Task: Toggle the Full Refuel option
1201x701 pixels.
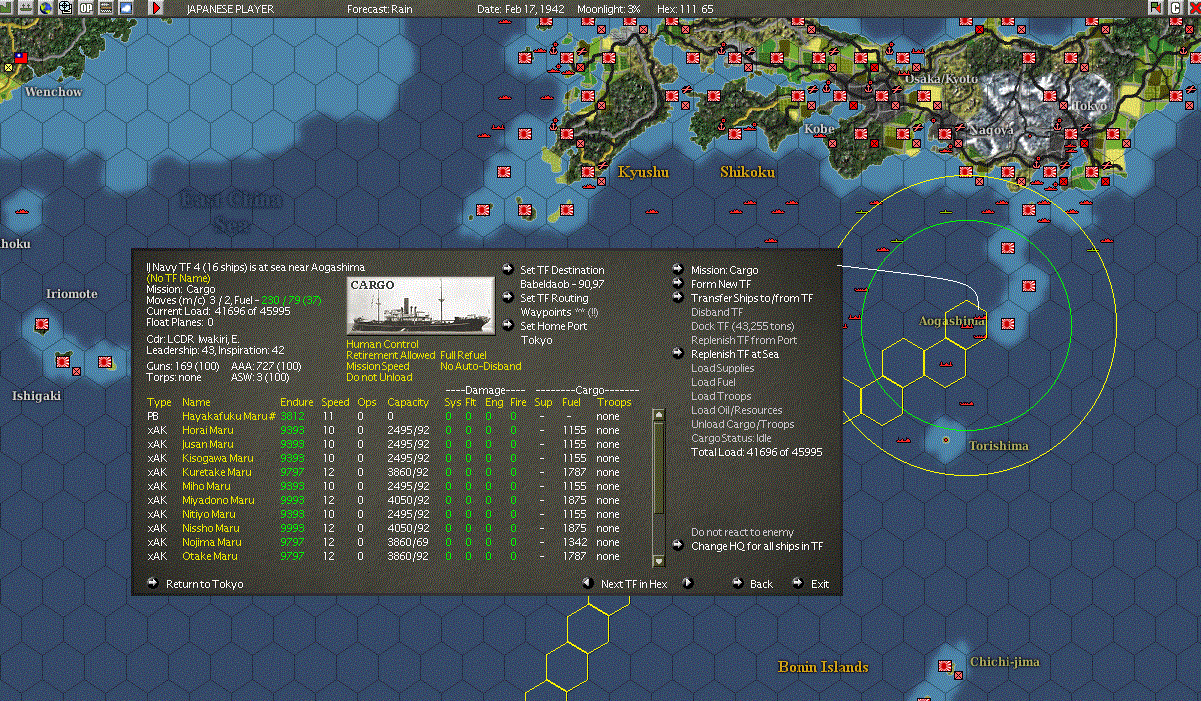Action: 465,355
